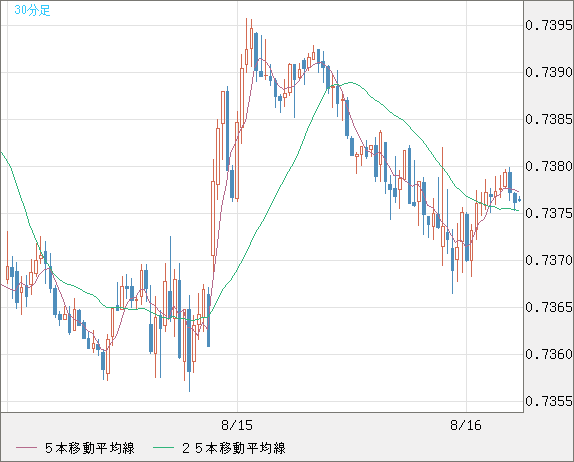
Task: Click the 0.7380 price axis label
Action: click(549, 166)
